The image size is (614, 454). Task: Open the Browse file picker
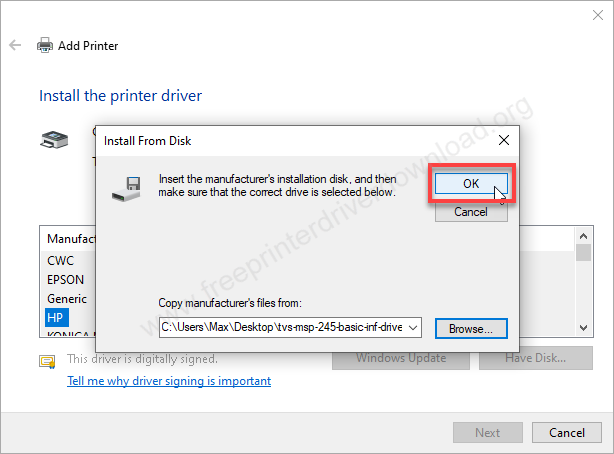tap(471, 328)
